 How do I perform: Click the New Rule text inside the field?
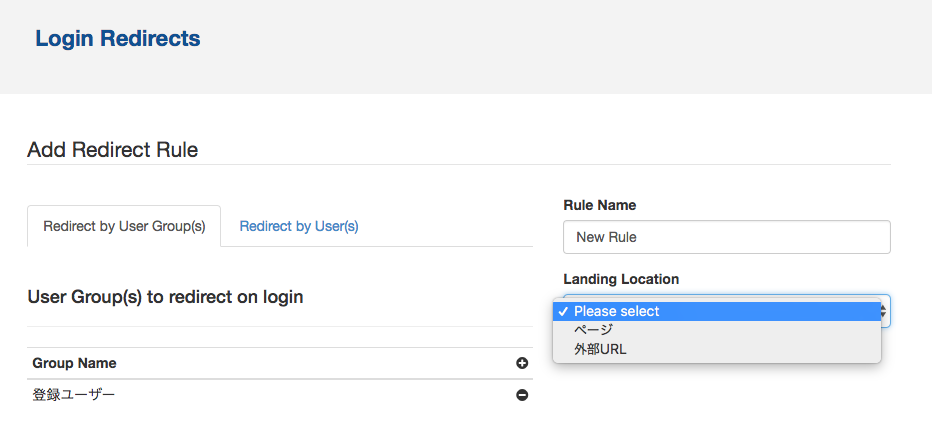click(x=606, y=237)
